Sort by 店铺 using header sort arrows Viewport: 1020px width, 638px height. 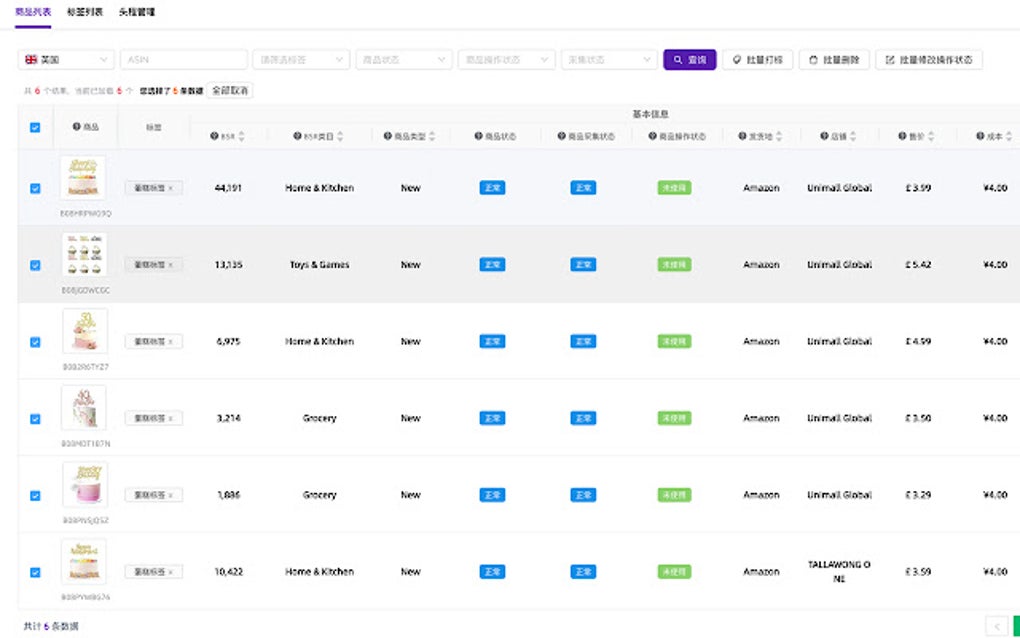click(x=853, y=136)
